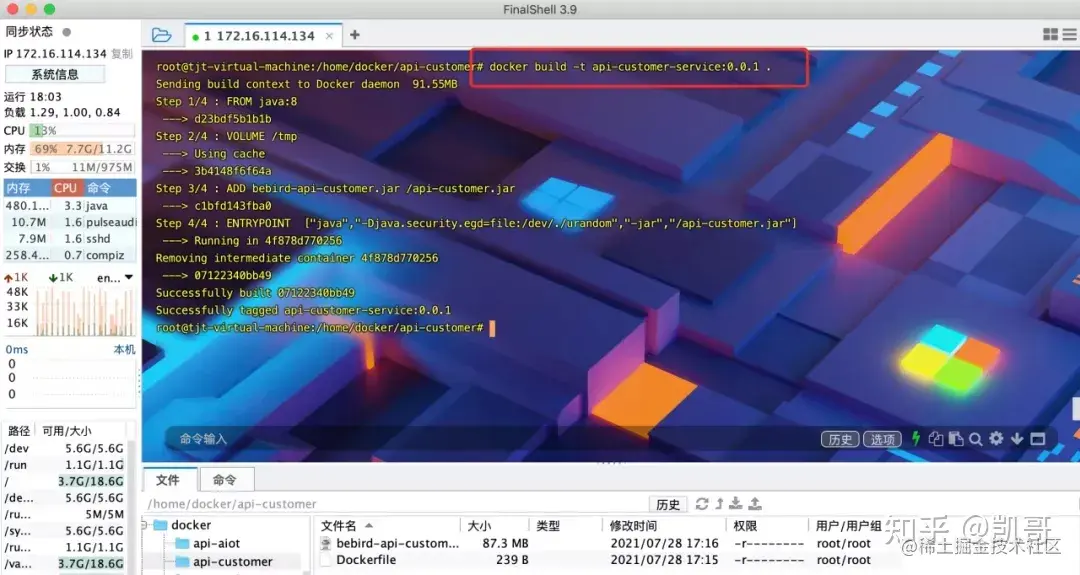Go to parent directory arrow icon

pos(719,504)
